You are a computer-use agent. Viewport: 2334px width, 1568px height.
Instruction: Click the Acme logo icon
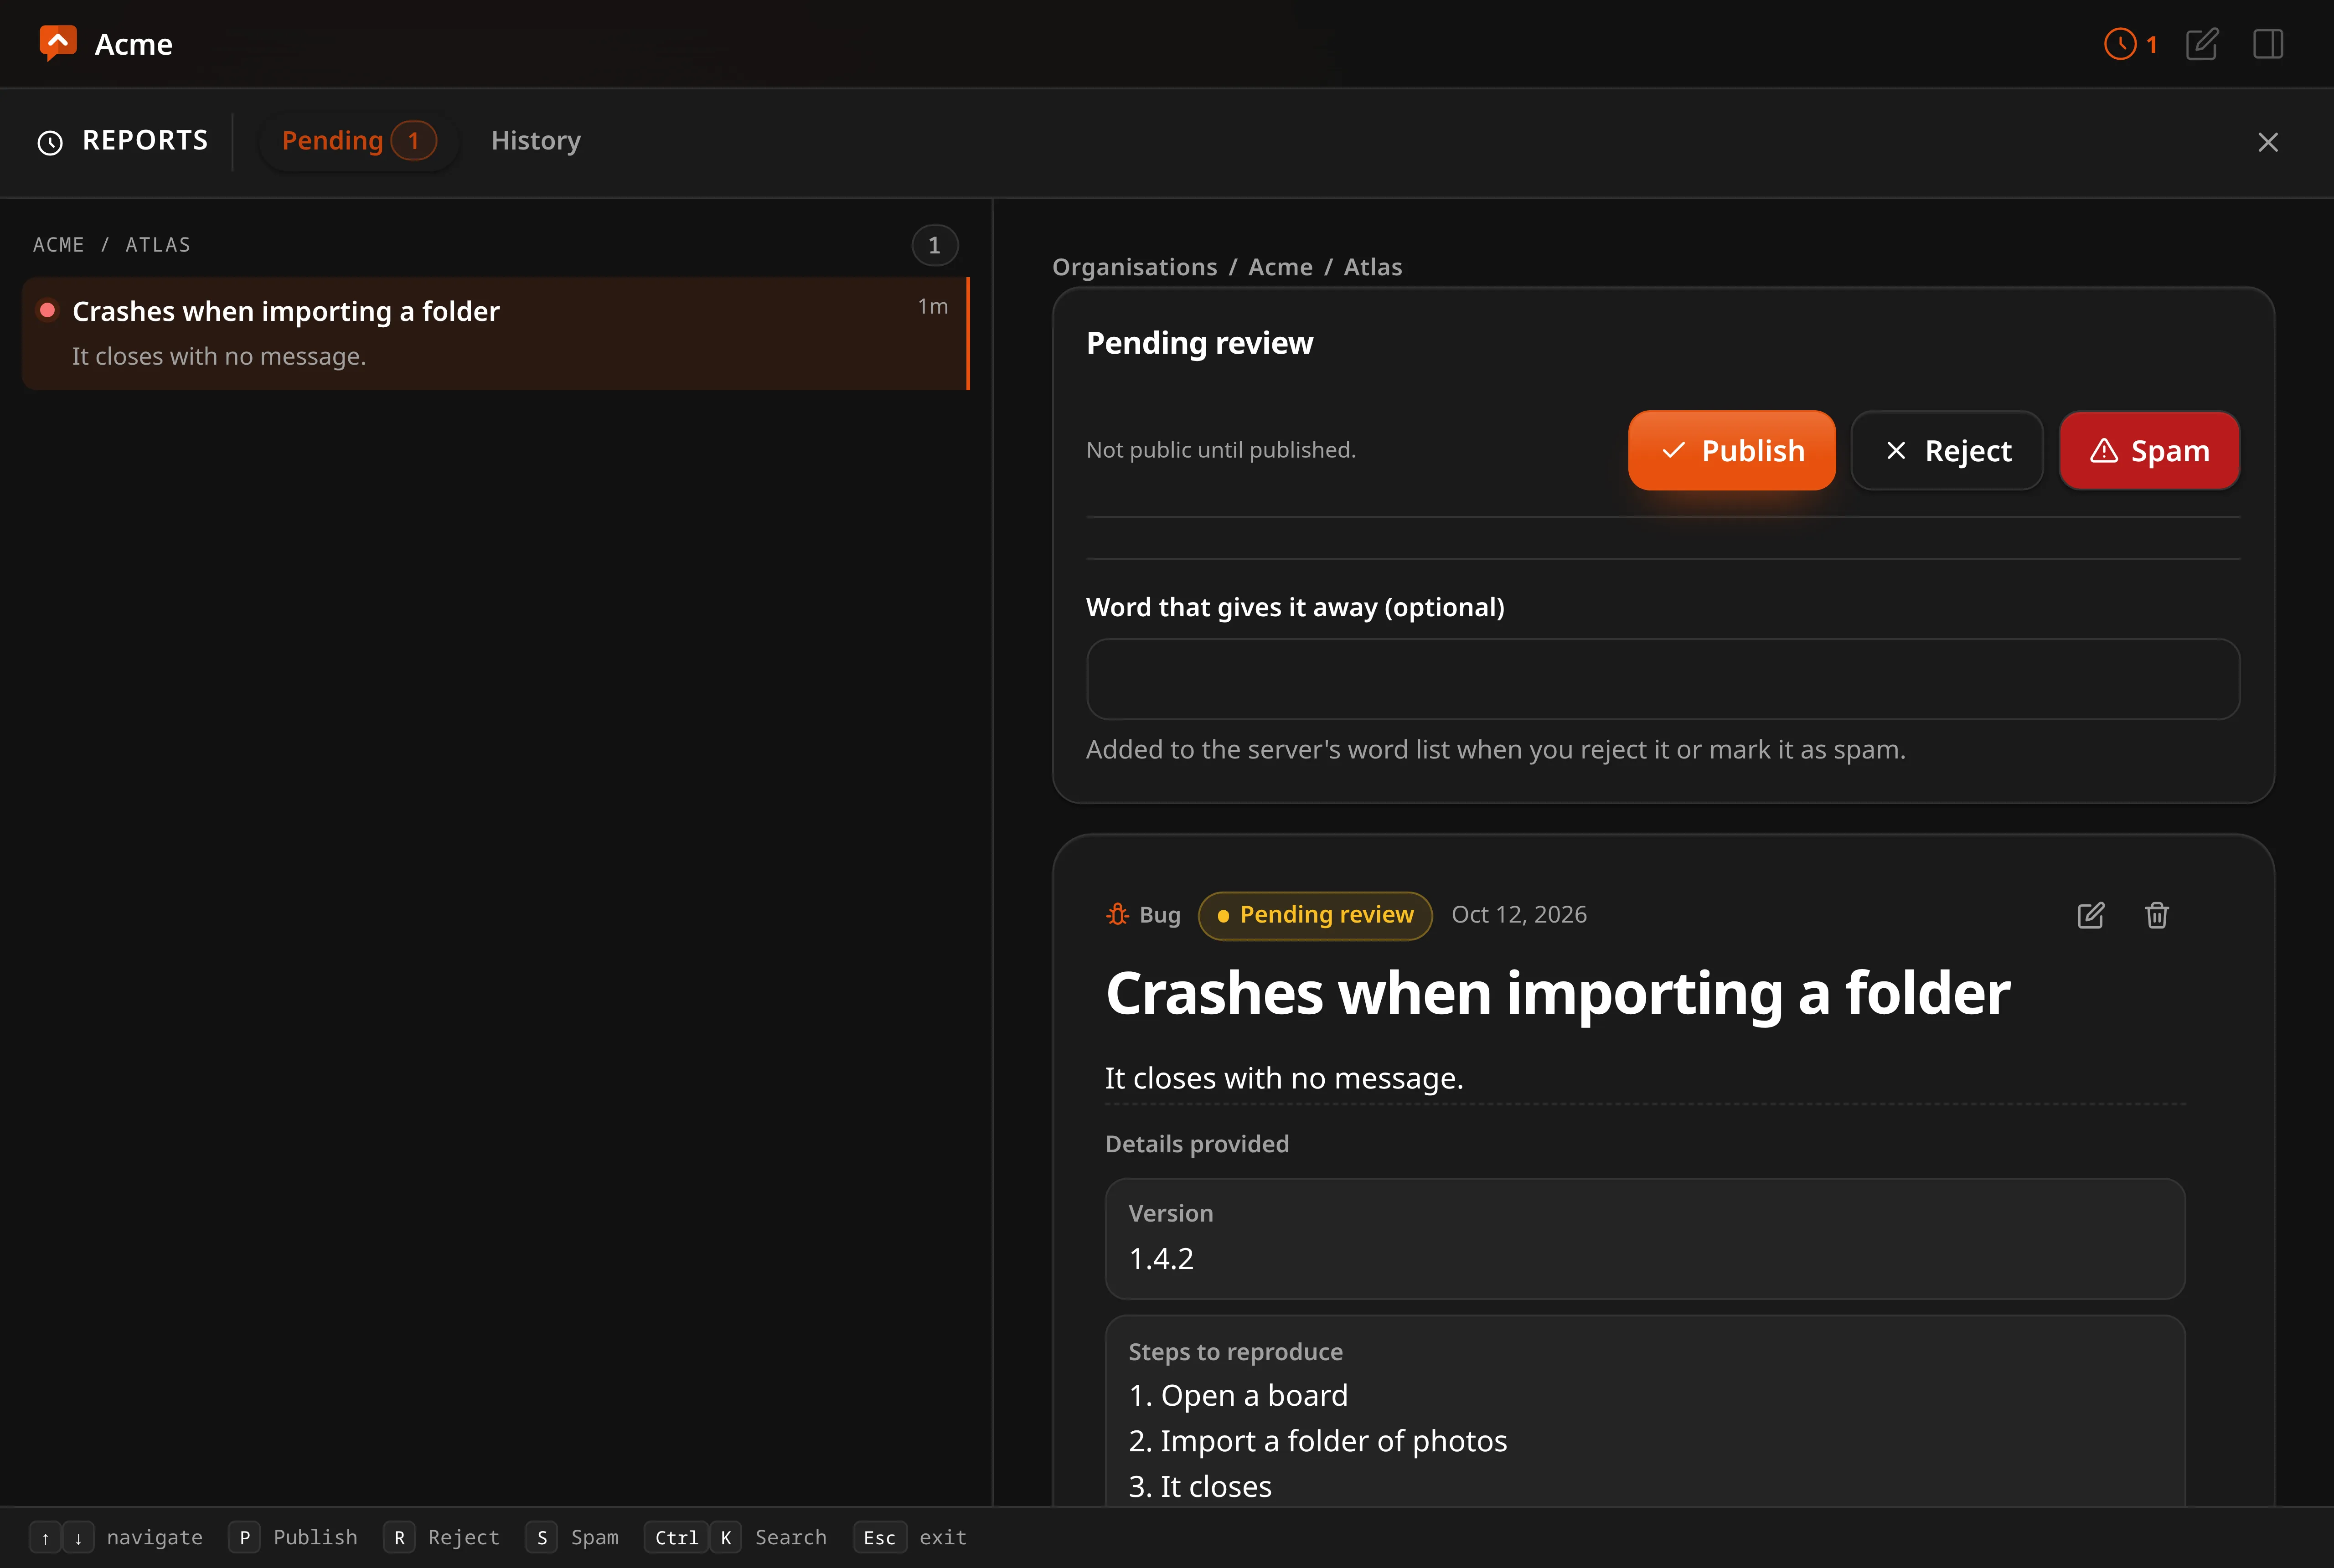coord(57,43)
